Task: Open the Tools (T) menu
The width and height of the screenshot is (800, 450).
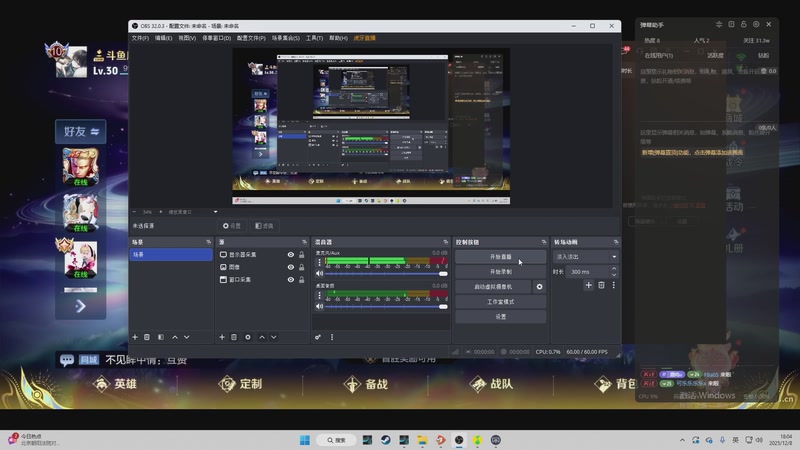Action: pyautogui.click(x=314, y=38)
